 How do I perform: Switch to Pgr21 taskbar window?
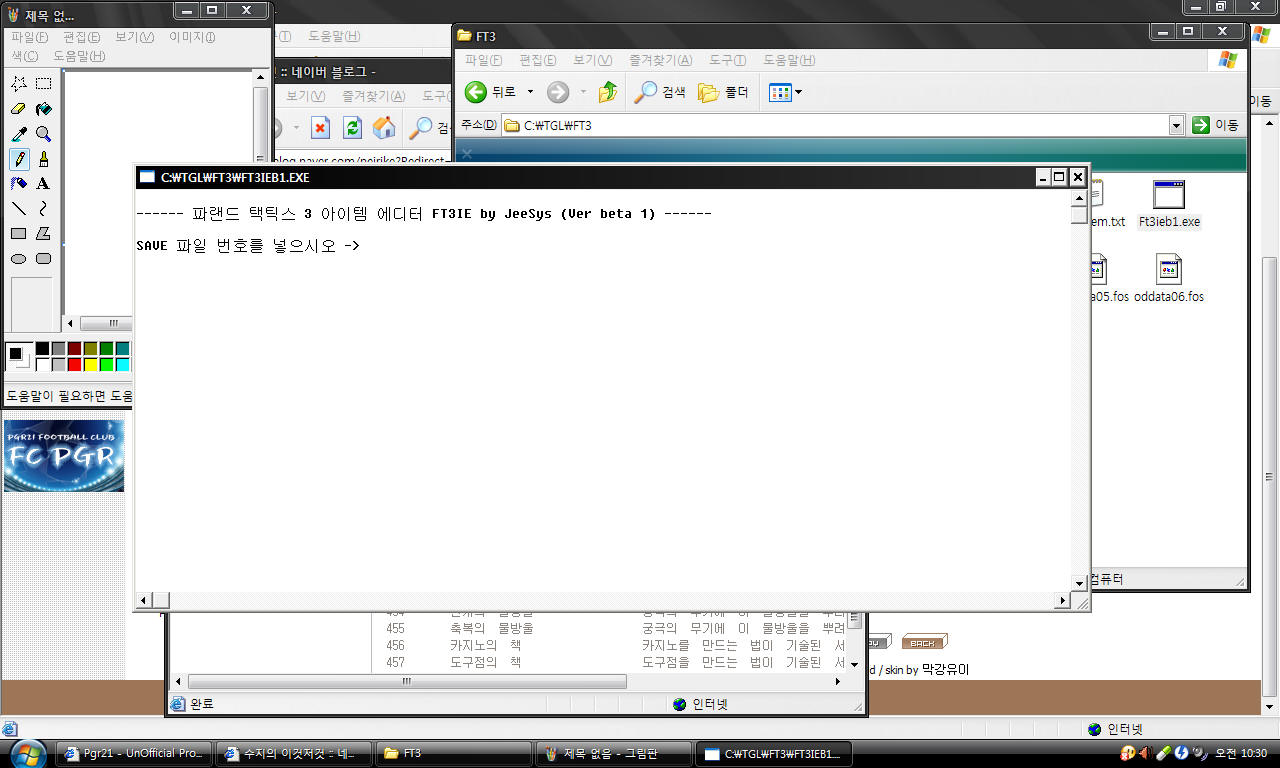[x=135, y=753]
